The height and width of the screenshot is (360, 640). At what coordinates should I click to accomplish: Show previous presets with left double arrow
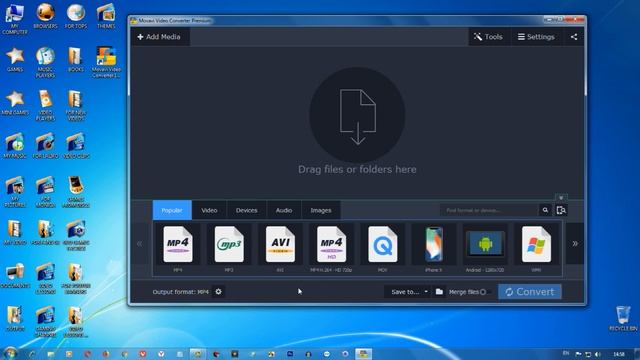point(140,244)
